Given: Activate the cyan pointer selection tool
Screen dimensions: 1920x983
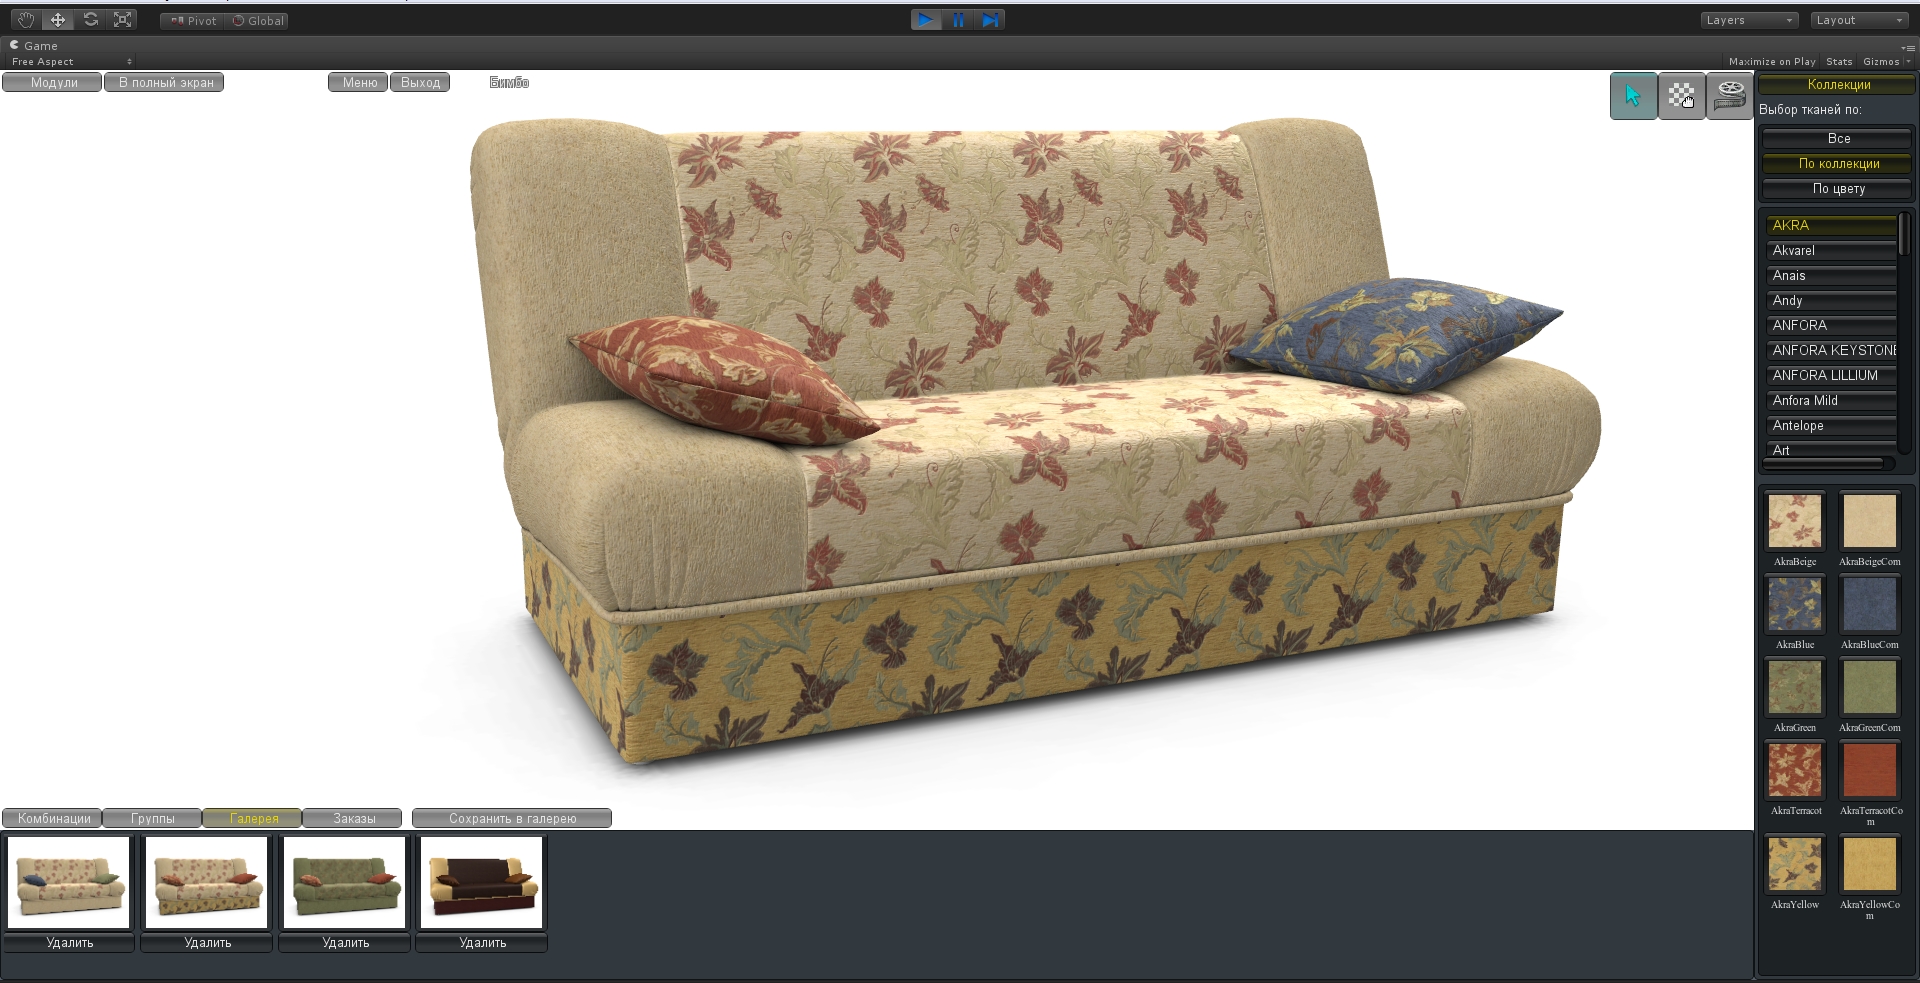Looking at the screenshot, I should tap(1633, 96).
